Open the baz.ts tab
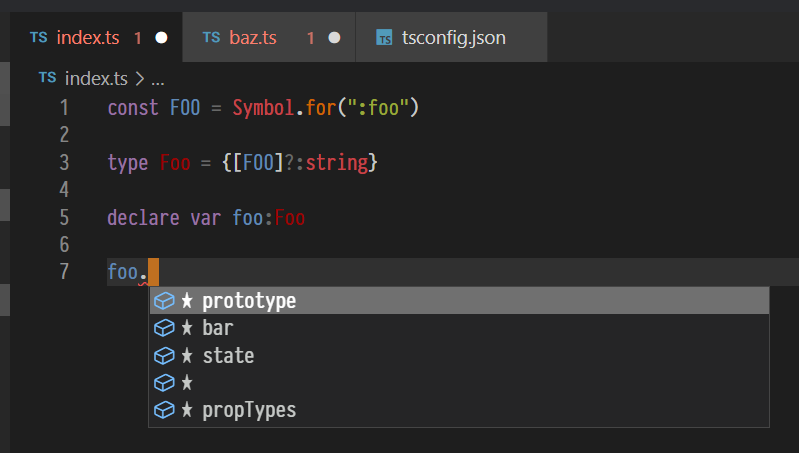Image resolution: width=799 pixels, height=453 pixels. pos(269,37)
